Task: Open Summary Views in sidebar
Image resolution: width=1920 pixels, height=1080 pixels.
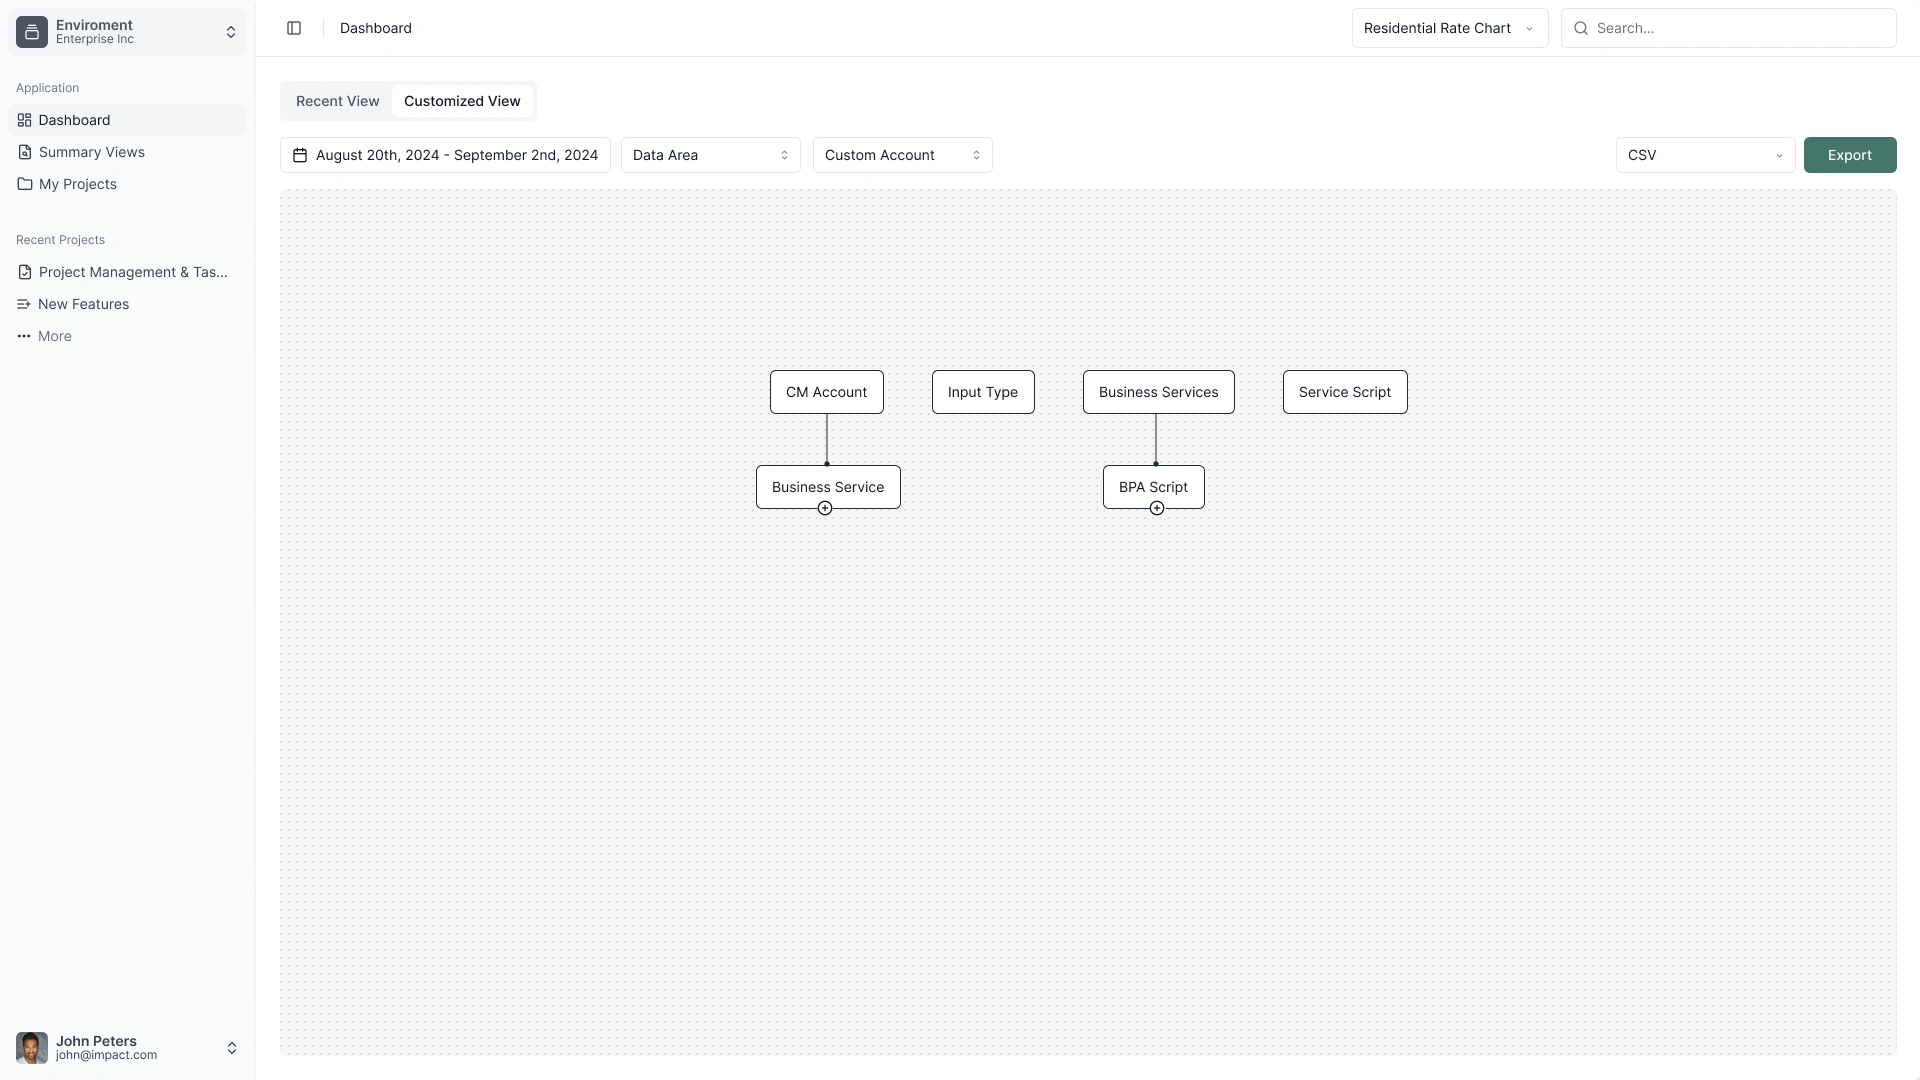Action: 92,152
